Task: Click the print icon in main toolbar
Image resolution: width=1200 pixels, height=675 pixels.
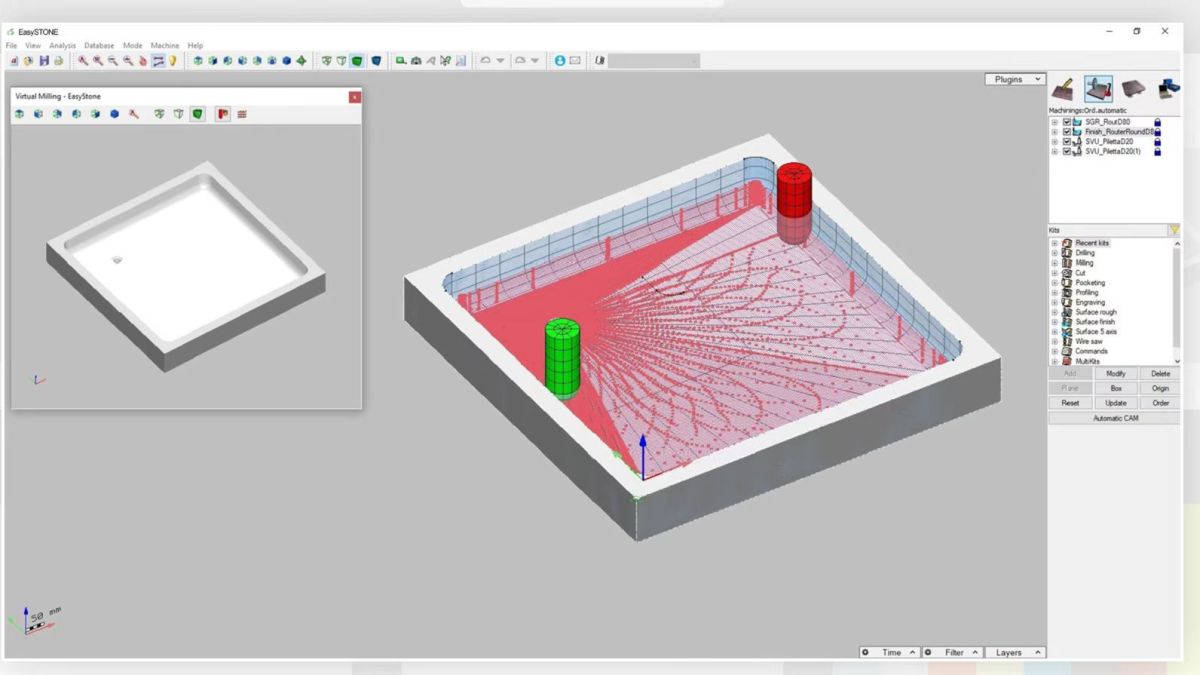Action: click(x=59, y=61)
